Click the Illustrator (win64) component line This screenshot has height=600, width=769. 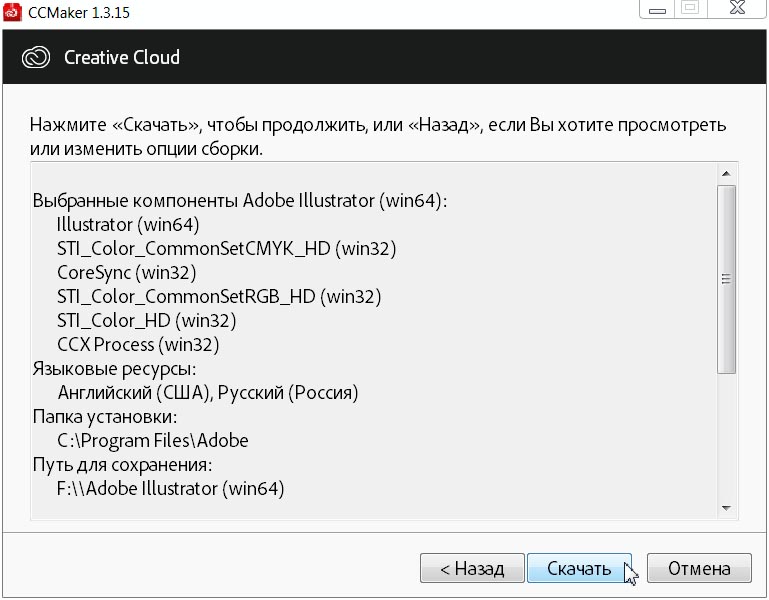click(x=128, y=224)
